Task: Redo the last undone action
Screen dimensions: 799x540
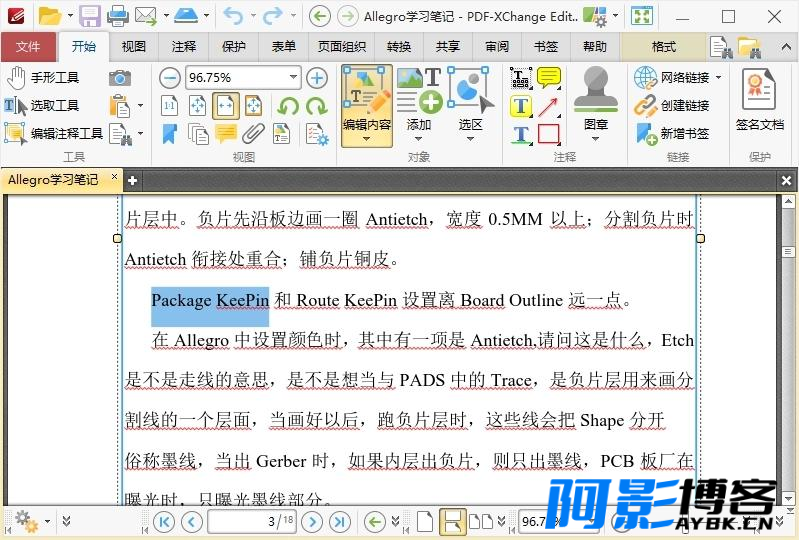Action: coord(273,16)
